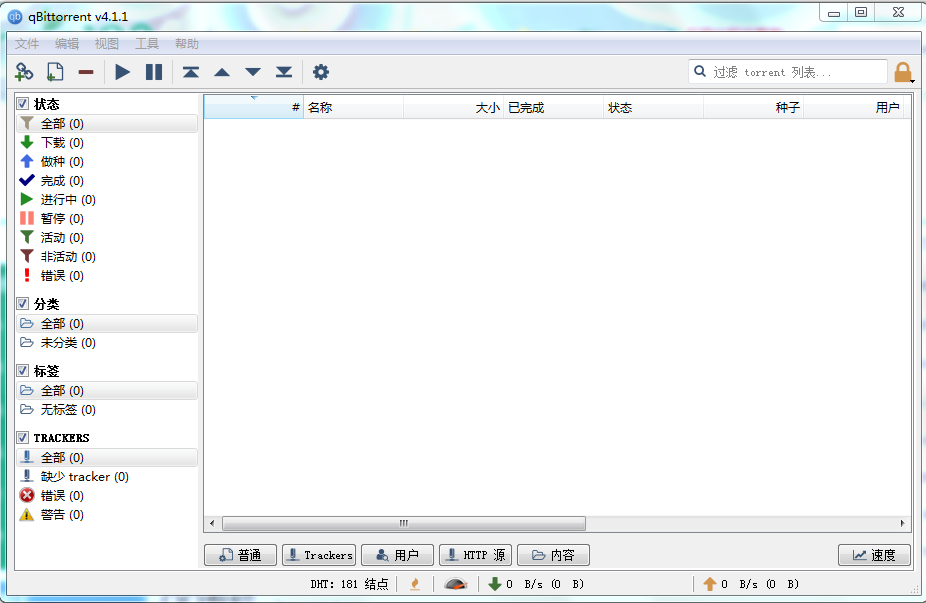Select 错误 (0) under 状态
The width and height of the screenshot is (926, 603).
click(107, 275)
